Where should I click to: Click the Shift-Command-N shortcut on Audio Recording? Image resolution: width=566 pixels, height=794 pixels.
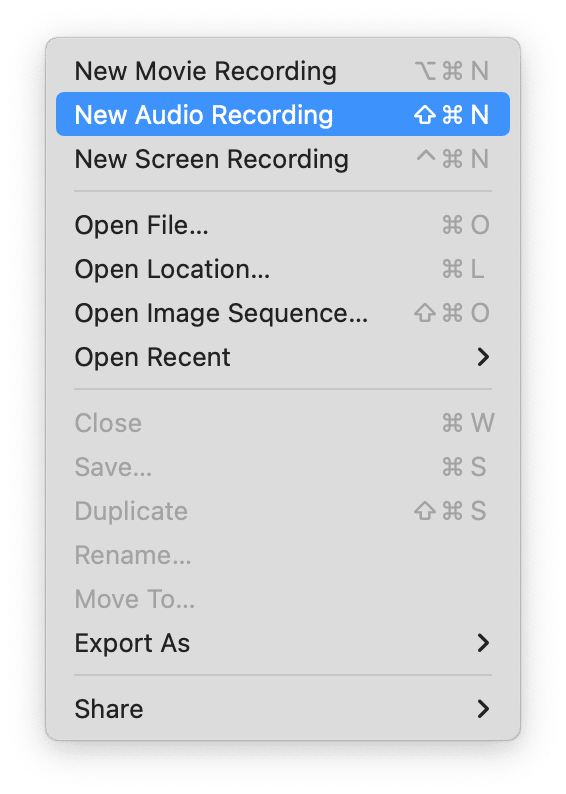(x=452, y=114)
